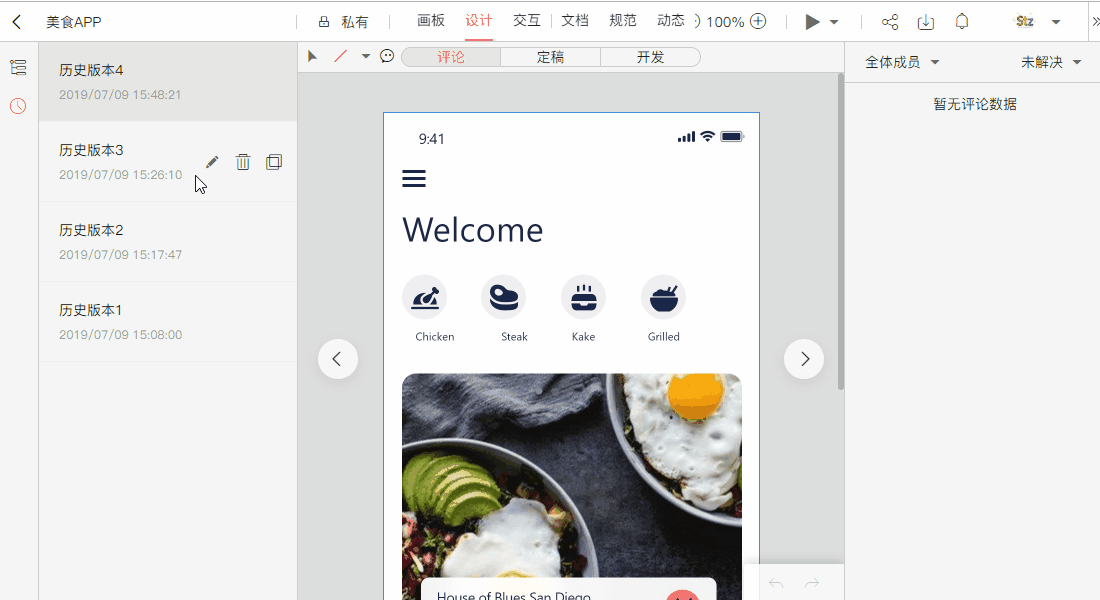Open the 规范 tab
Viewport: 1100px width, 600px height.
click(x=623, y=21)
